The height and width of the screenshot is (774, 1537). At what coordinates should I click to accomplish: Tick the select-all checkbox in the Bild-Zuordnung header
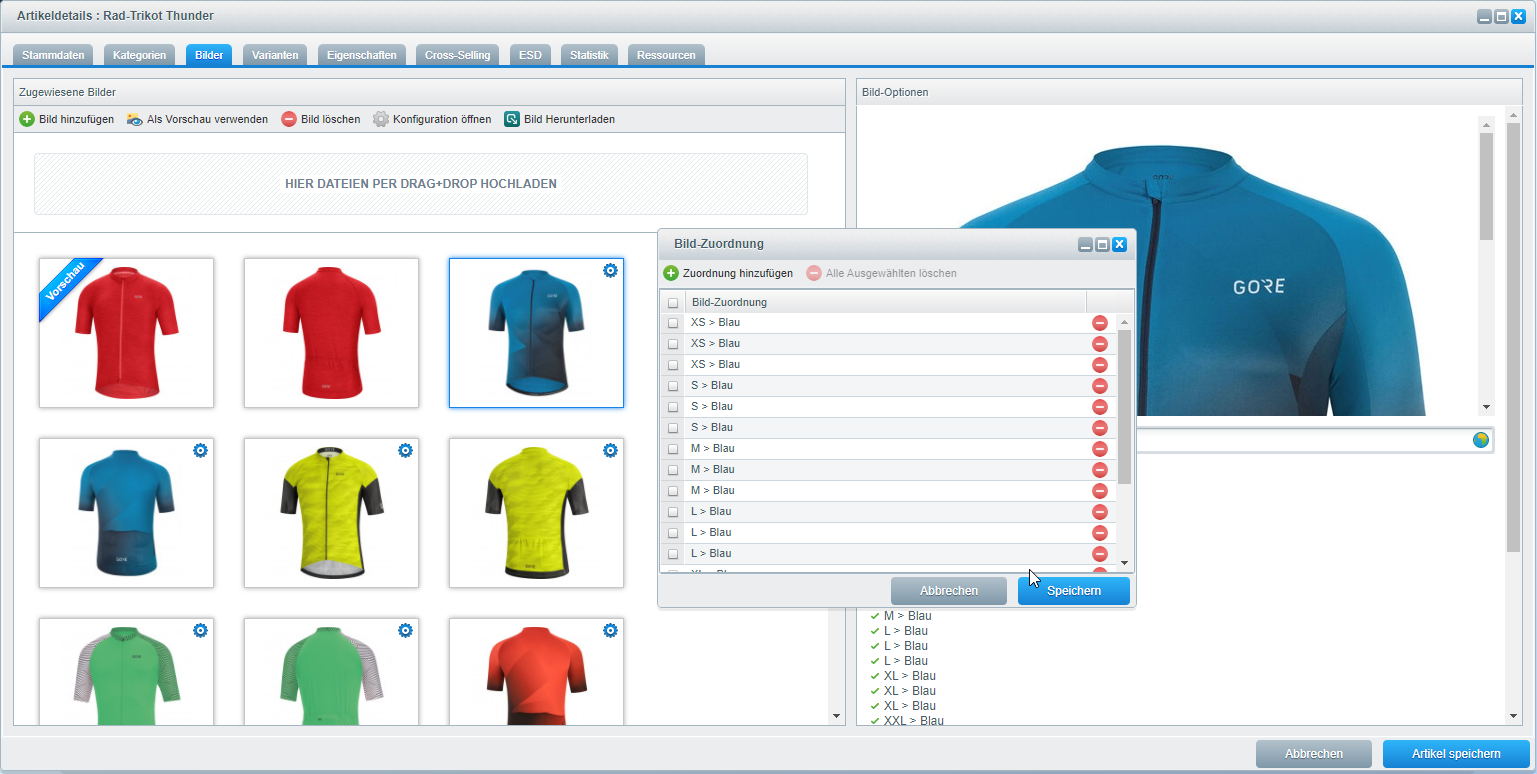[x=673, y=303]
